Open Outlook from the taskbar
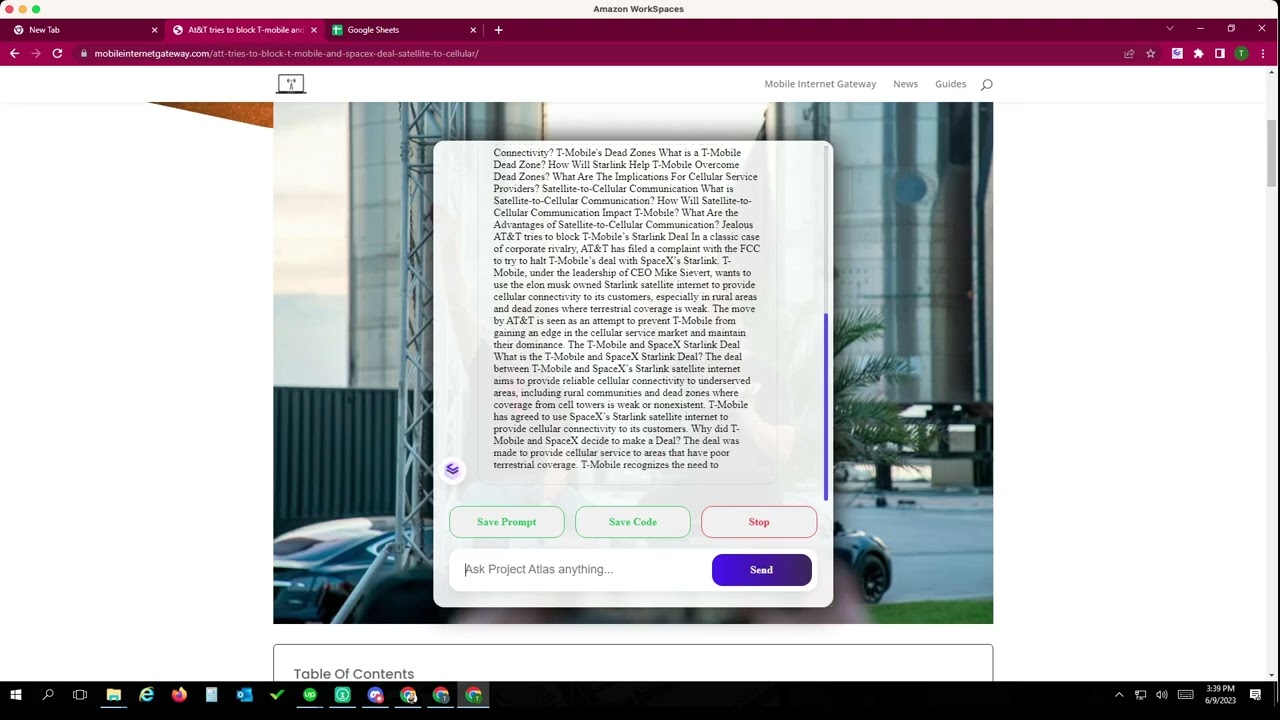The width and height of the screenshot is (1280, 720). [244, 695]
